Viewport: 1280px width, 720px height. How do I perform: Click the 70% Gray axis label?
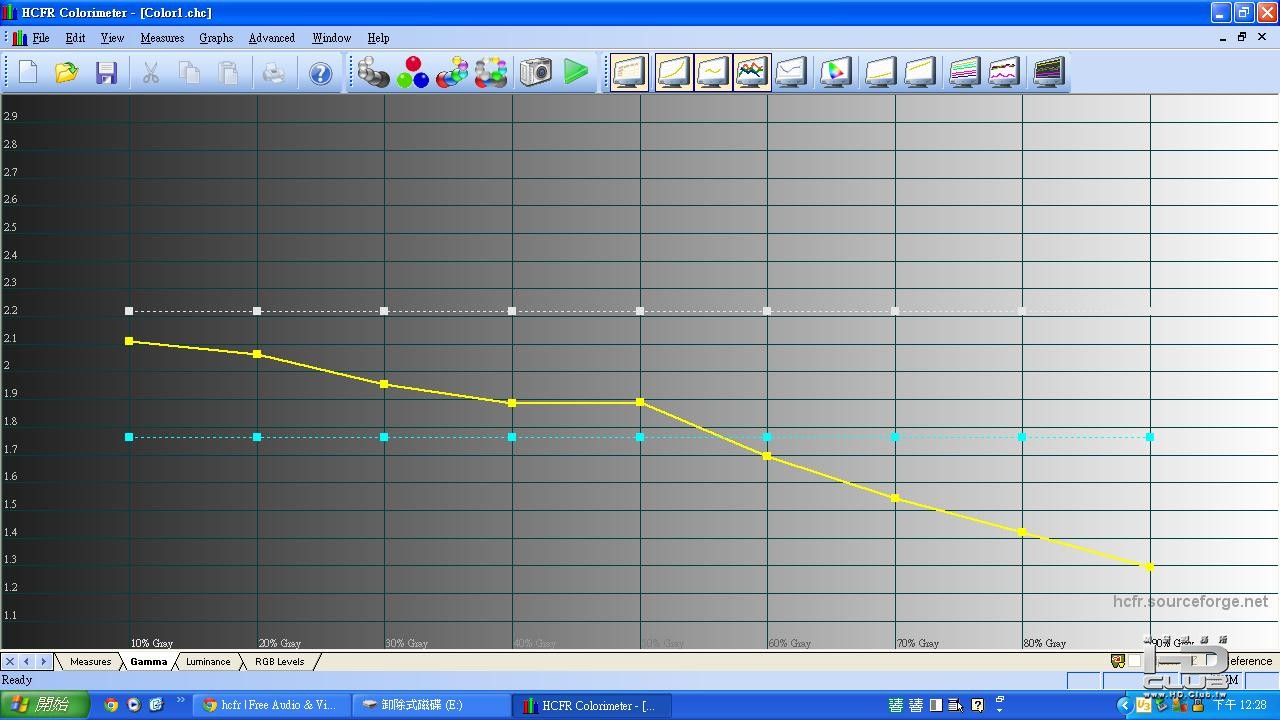point(917,643)
